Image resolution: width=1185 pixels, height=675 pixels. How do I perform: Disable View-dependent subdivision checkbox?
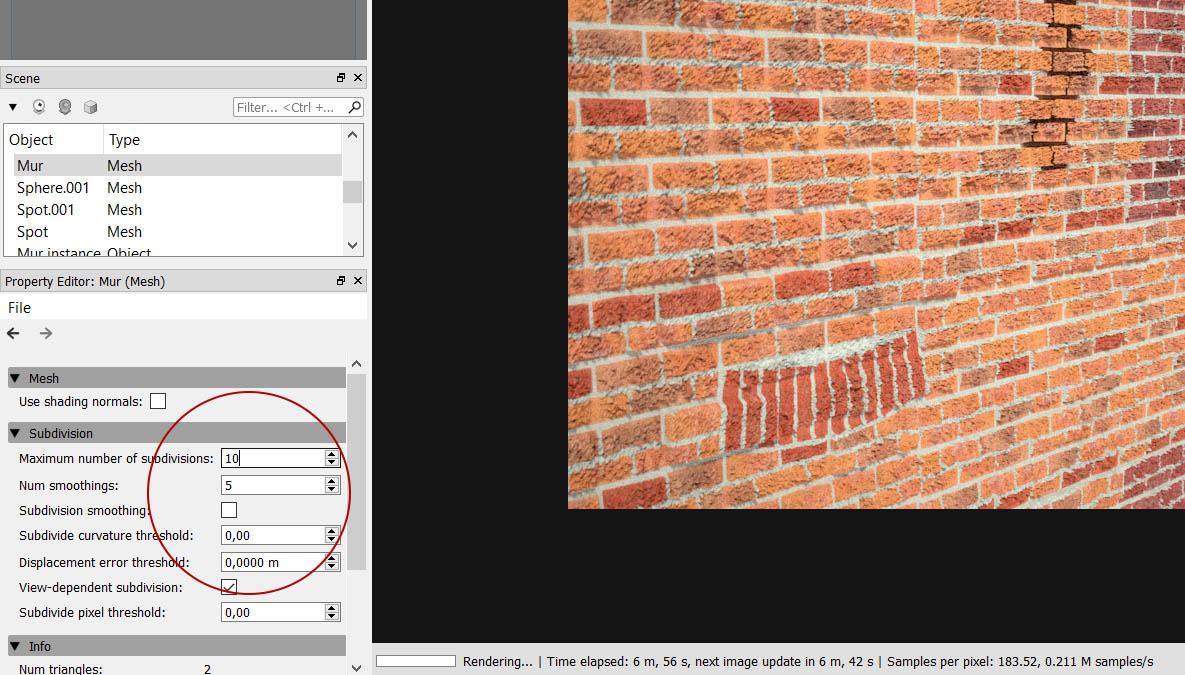[x=229, y=587]
